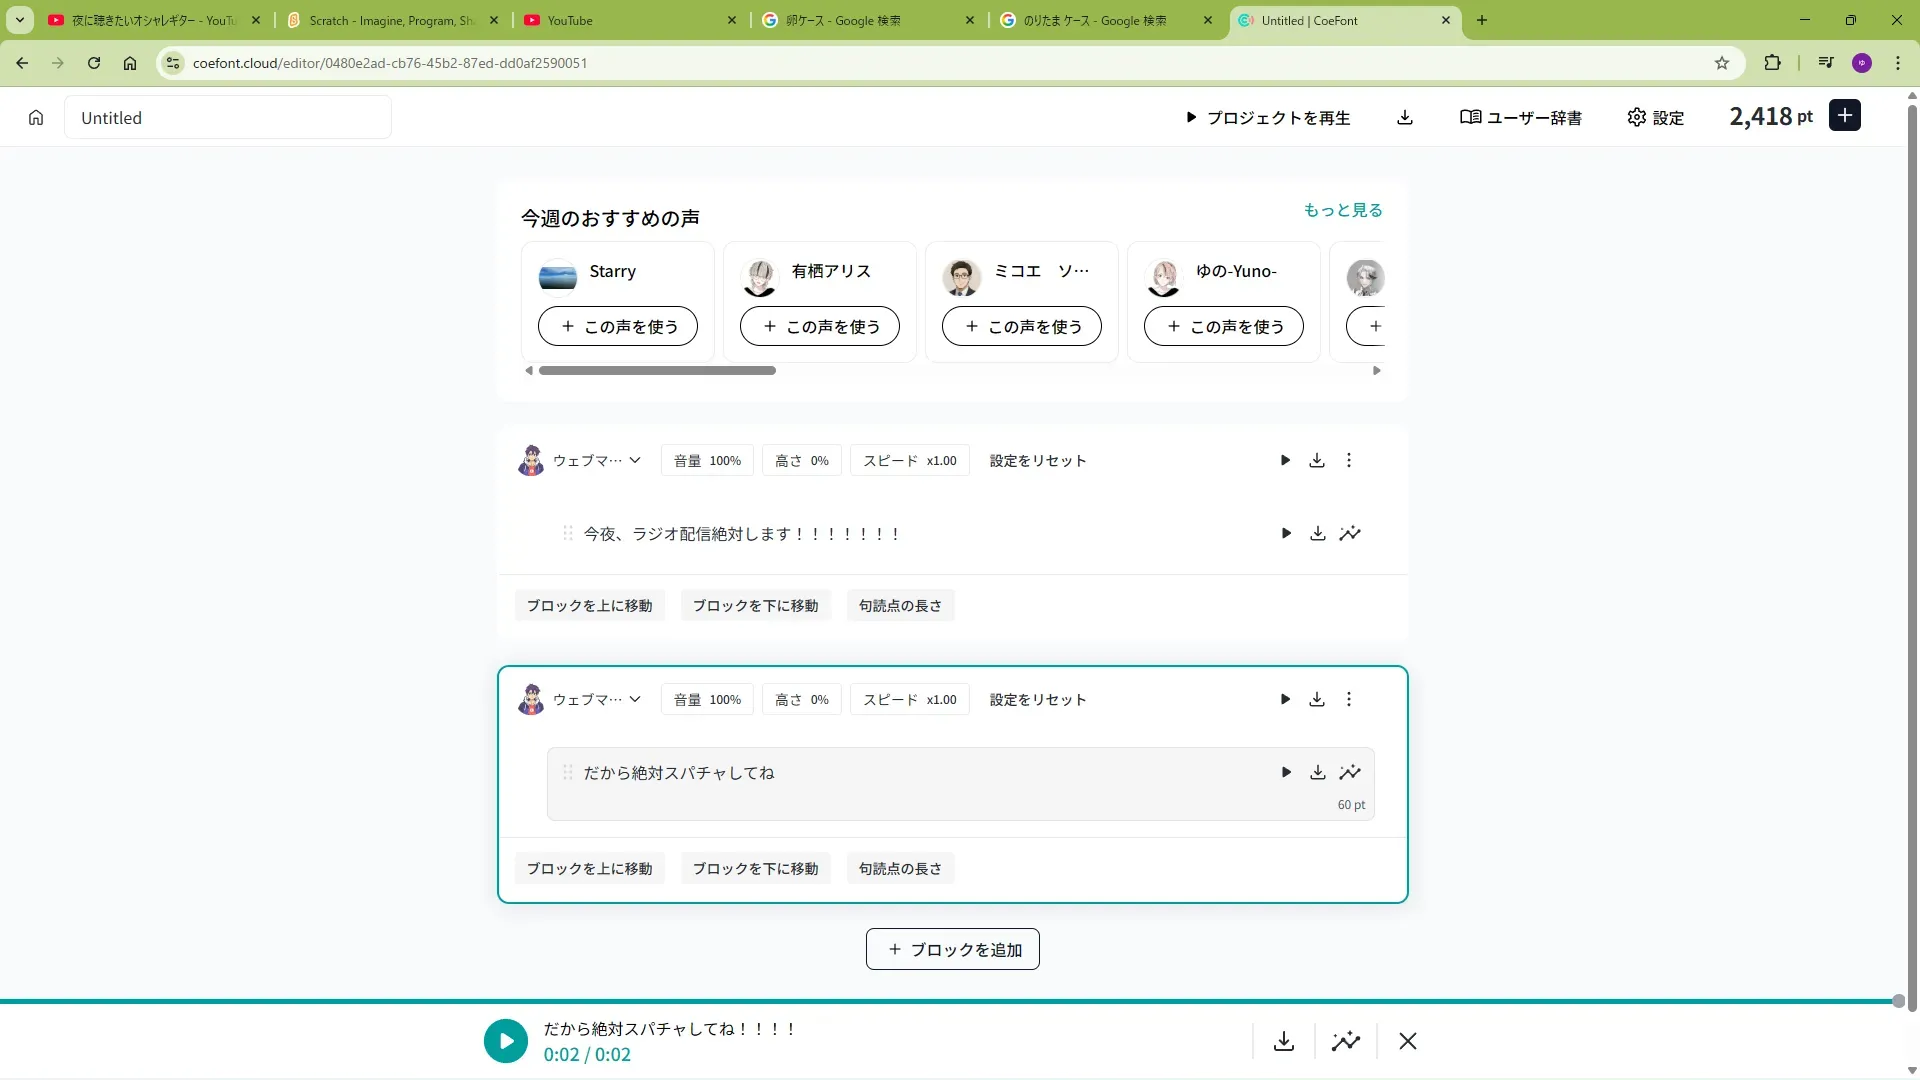Open the もっと見る link for recommended voices
Viewport: 1920px width, 1080px height.
[x=1342, y=210]
